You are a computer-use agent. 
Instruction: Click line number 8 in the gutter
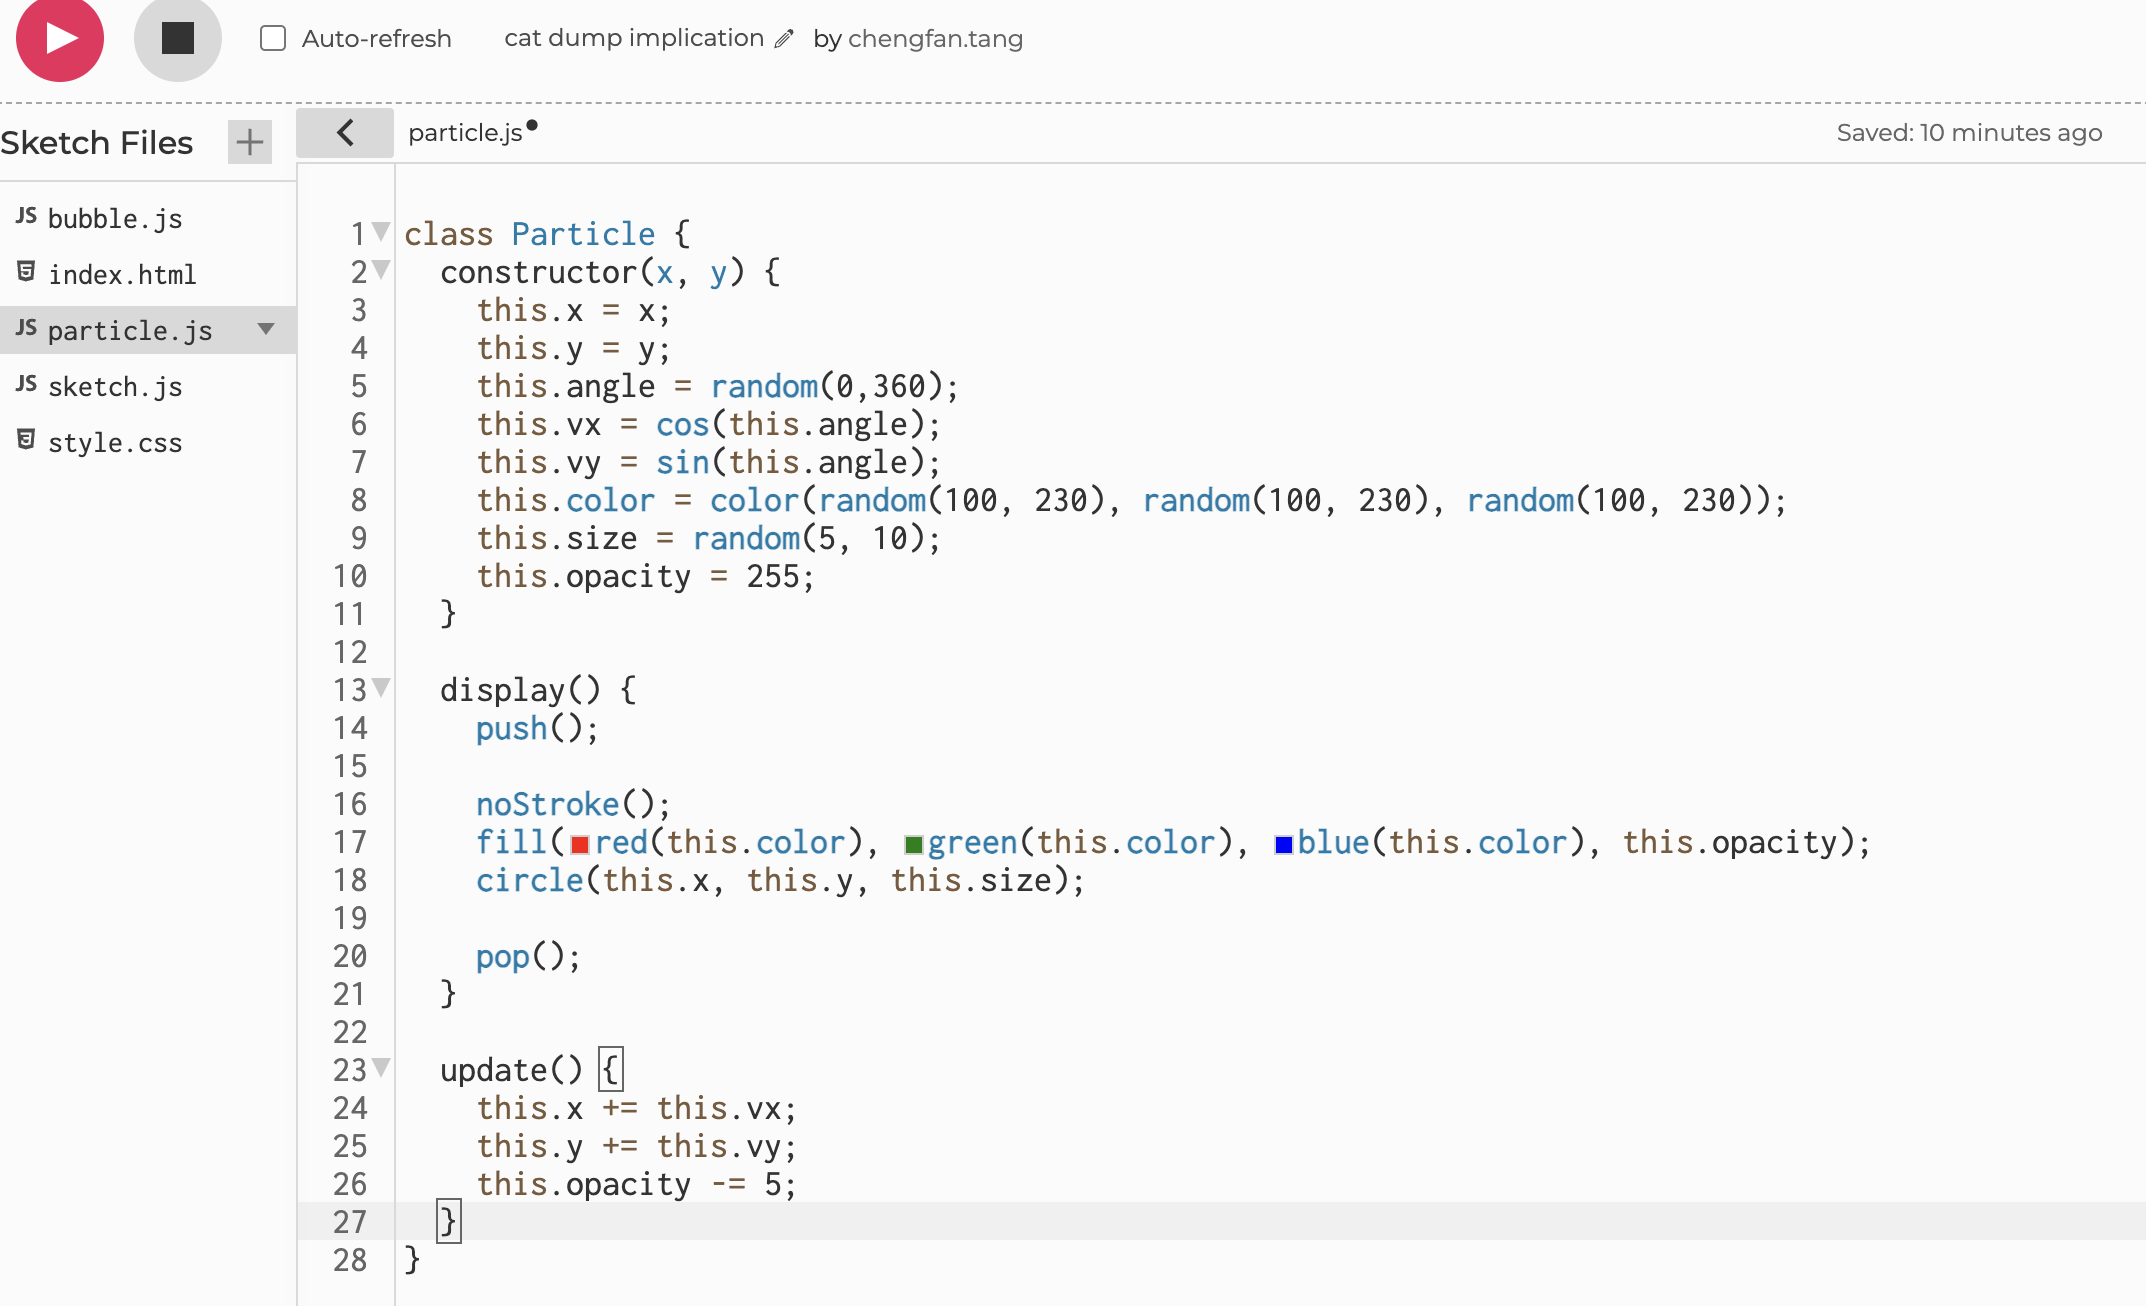(x=358, y=501)
